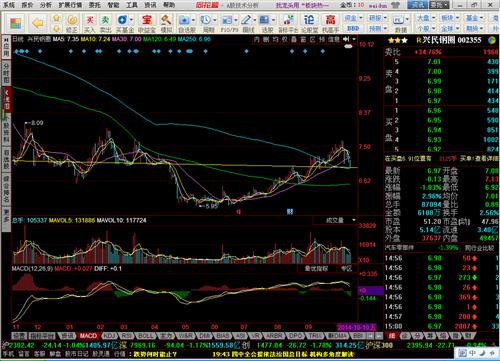
Task: Expand the 基金 dropdown
Action: pyautogui.click(x=474, y=18)
